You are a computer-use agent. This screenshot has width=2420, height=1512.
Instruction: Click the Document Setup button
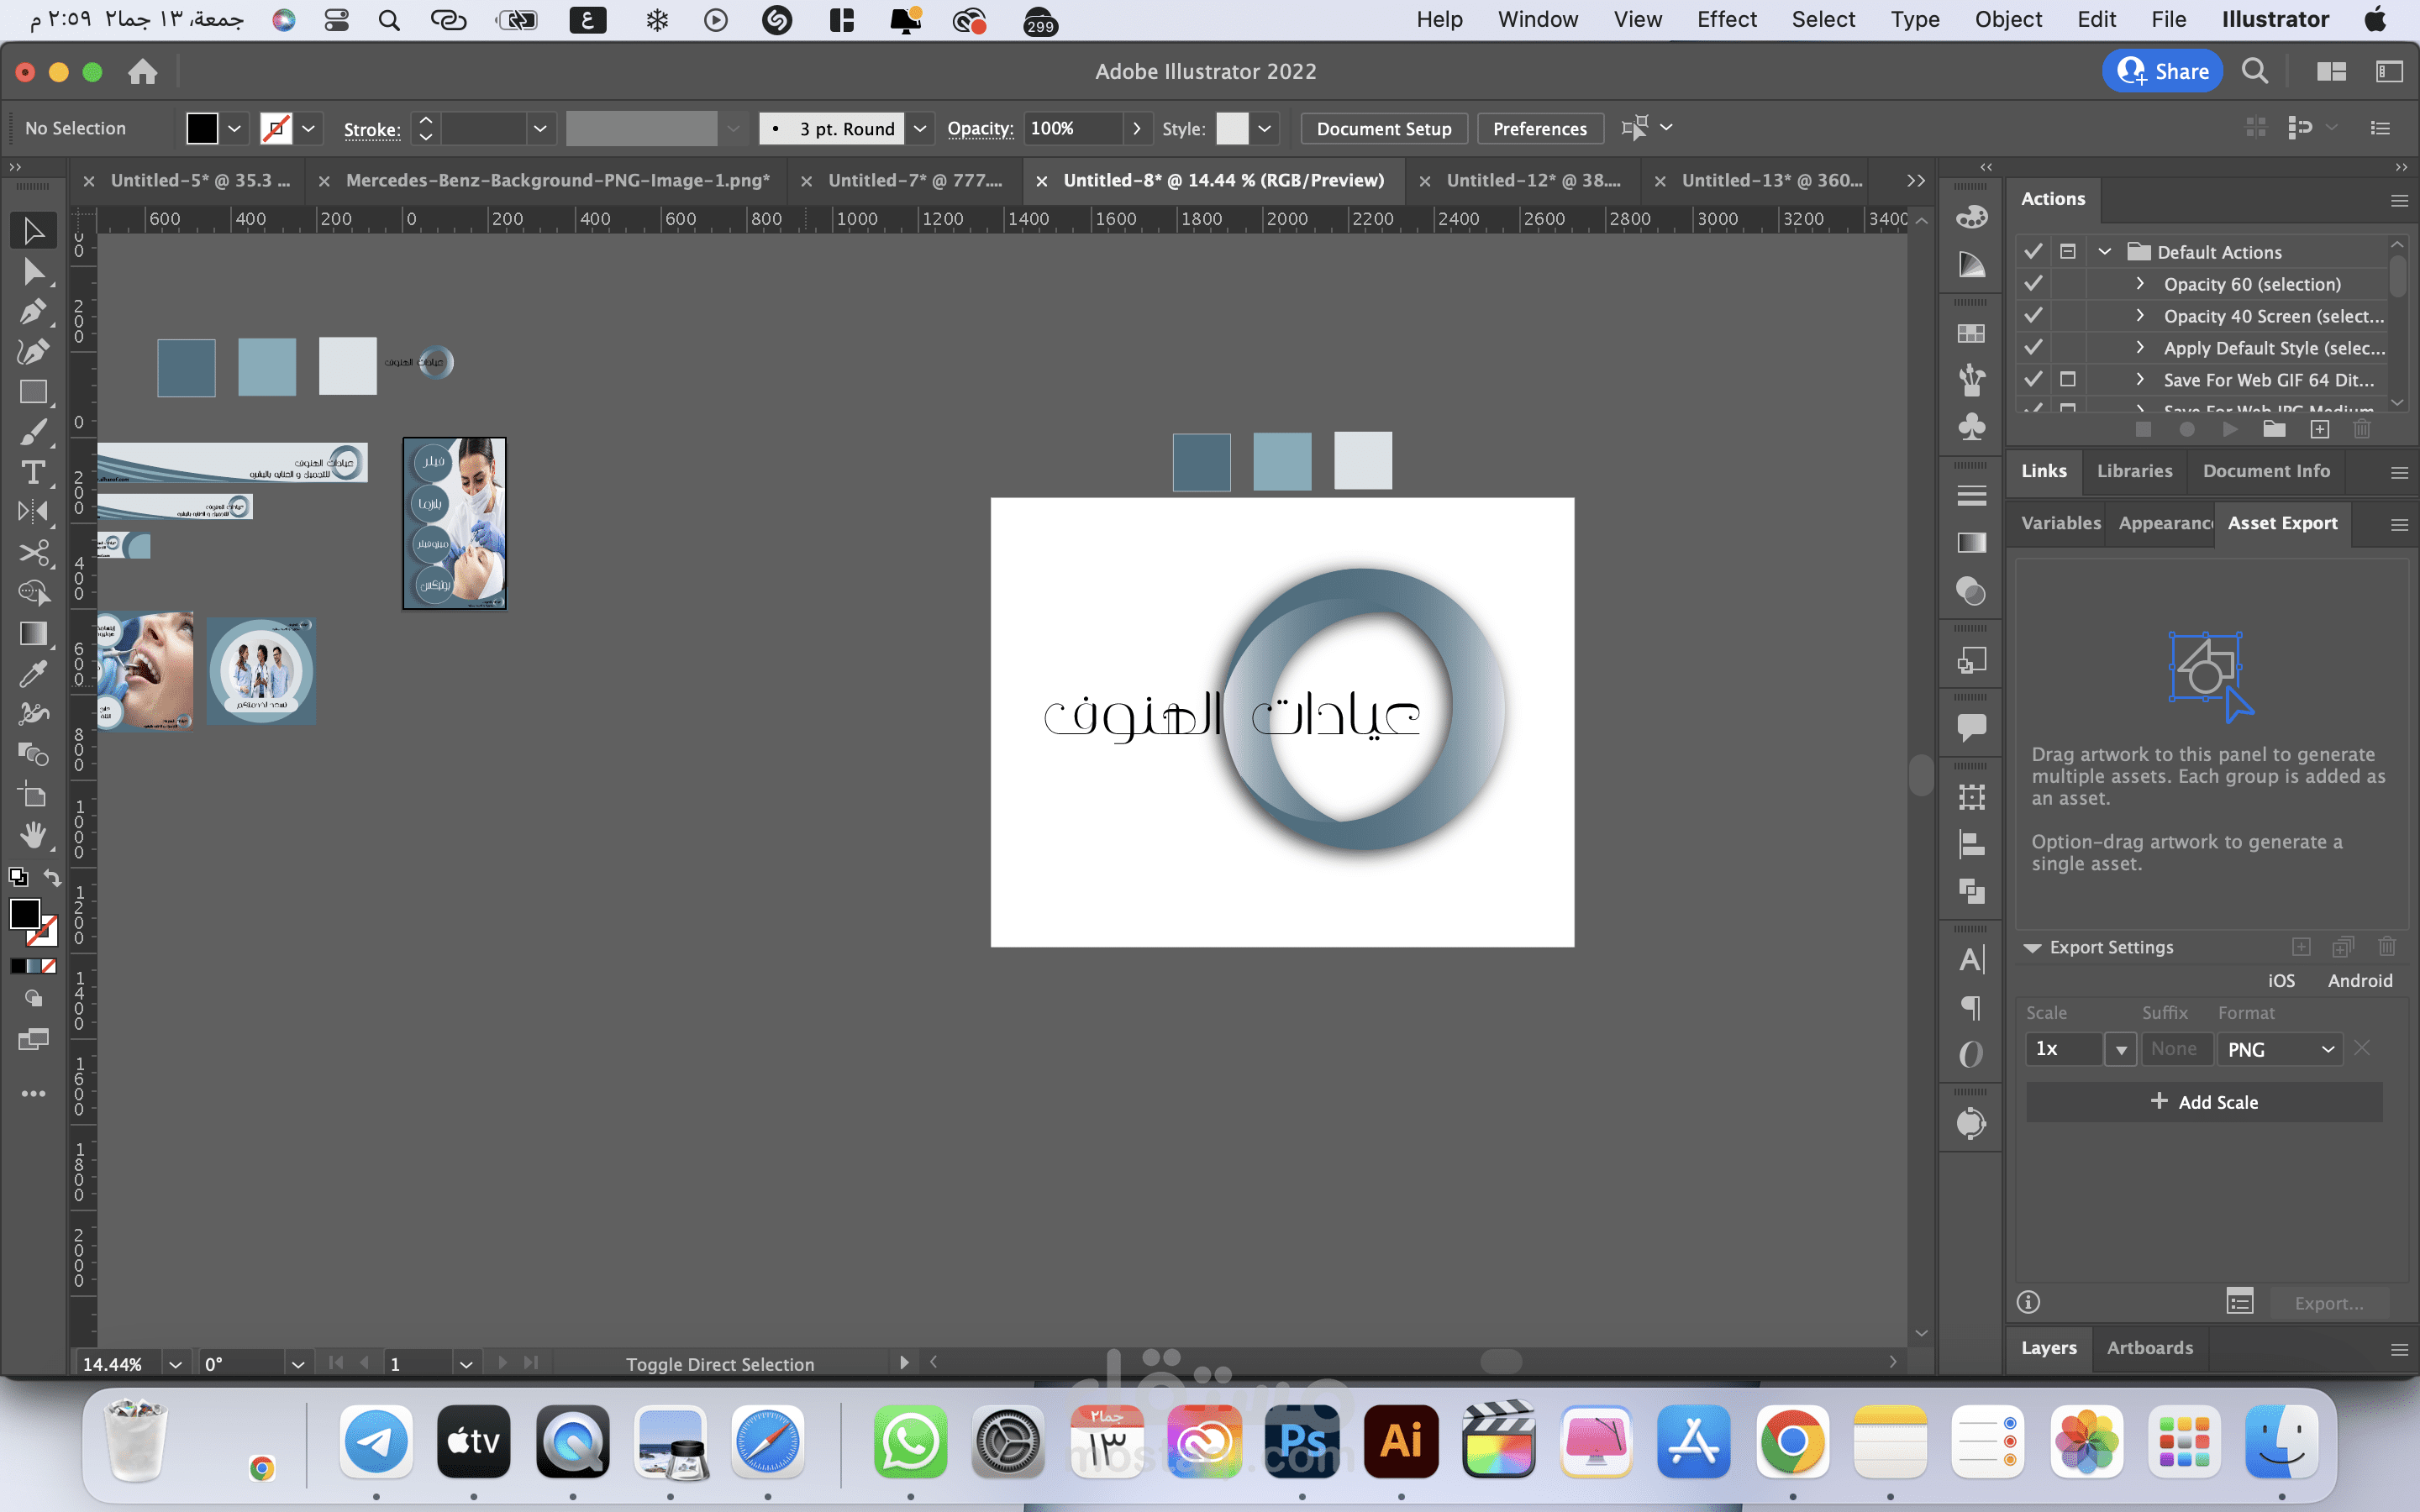pos(1383,128)
